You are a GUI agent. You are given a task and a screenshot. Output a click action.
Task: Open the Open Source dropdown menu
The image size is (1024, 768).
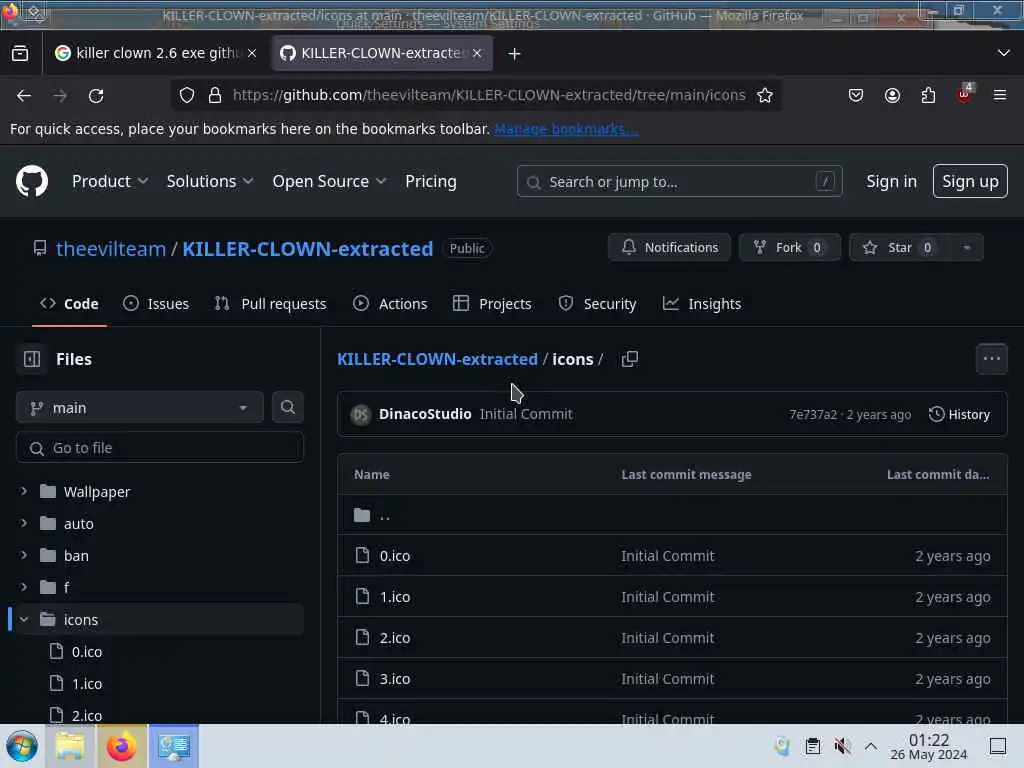329,181
